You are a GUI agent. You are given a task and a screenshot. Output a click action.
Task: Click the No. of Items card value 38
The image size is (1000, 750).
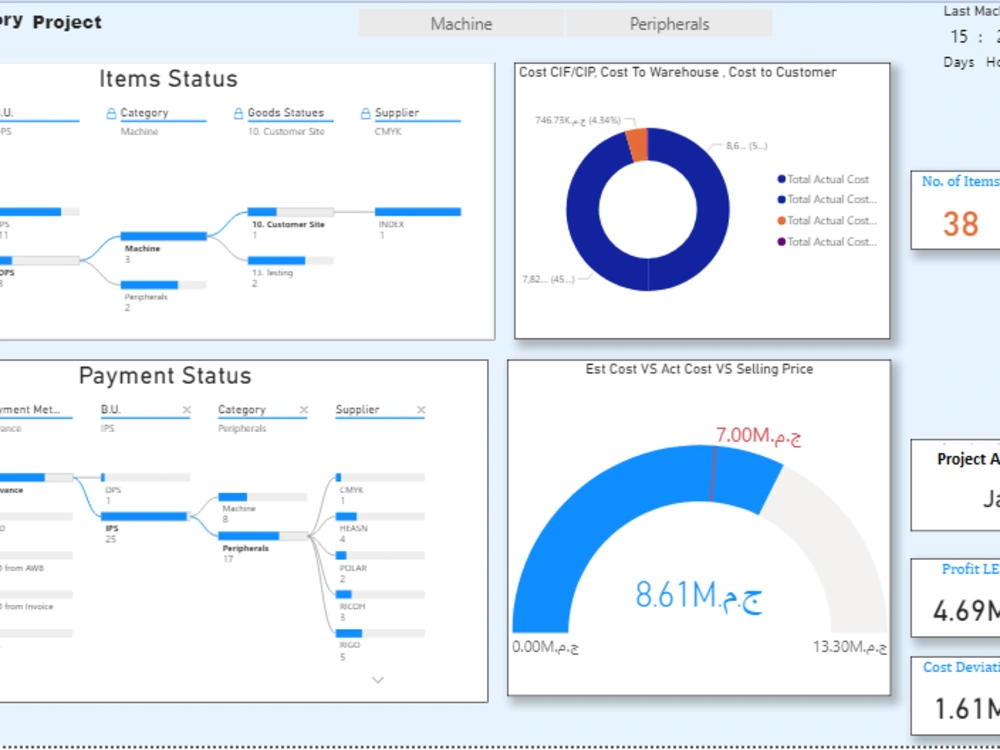[960, 224]
